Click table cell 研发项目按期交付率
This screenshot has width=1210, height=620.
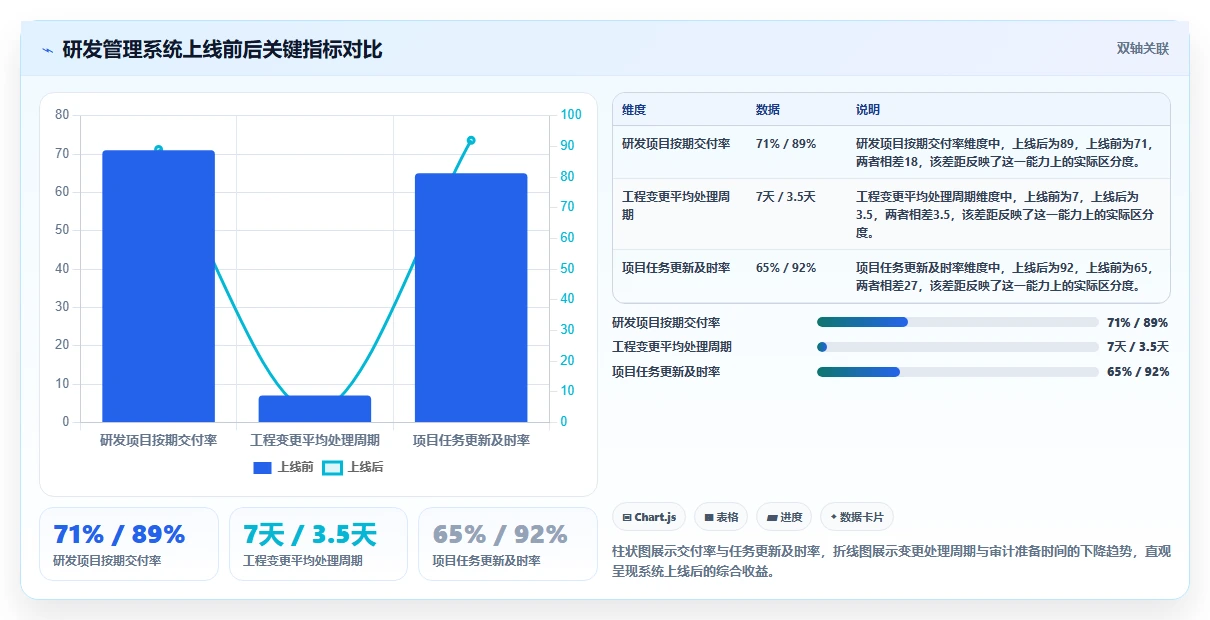(676, 143)
